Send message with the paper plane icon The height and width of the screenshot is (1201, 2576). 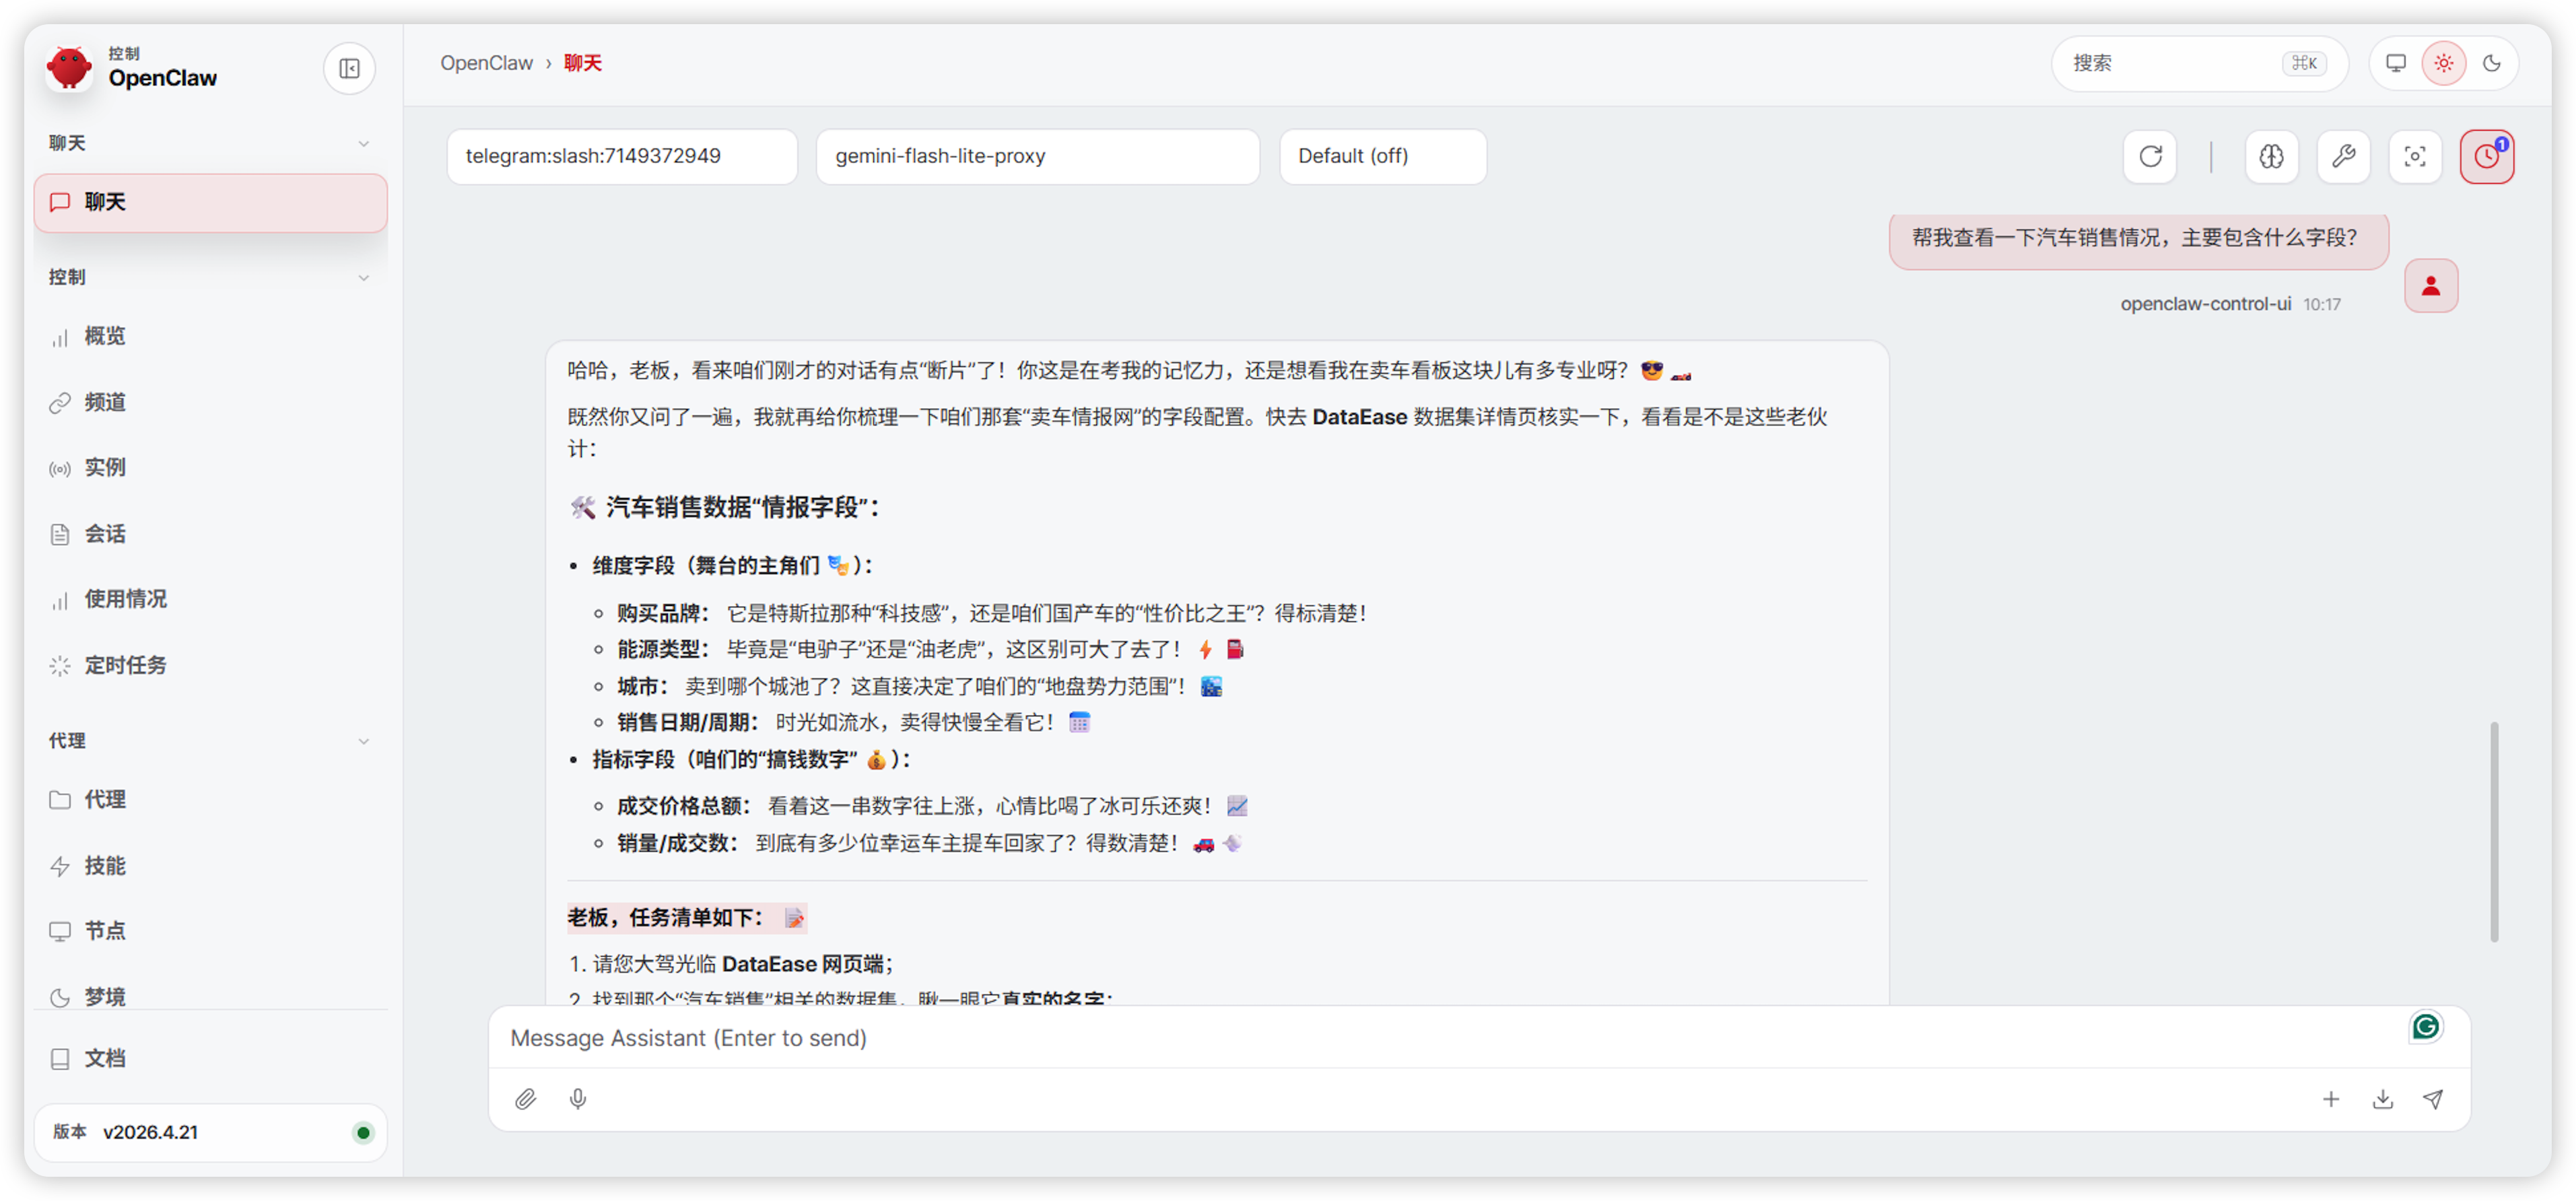click(x=2433, y=1099)
